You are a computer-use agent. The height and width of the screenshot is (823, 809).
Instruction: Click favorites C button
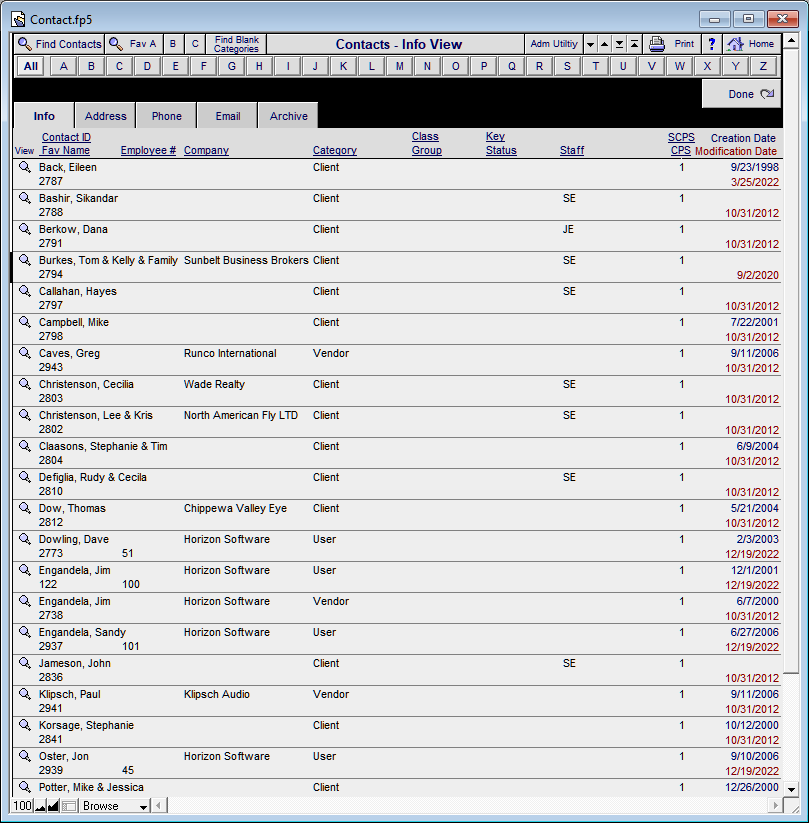click(x=195, y=44)
